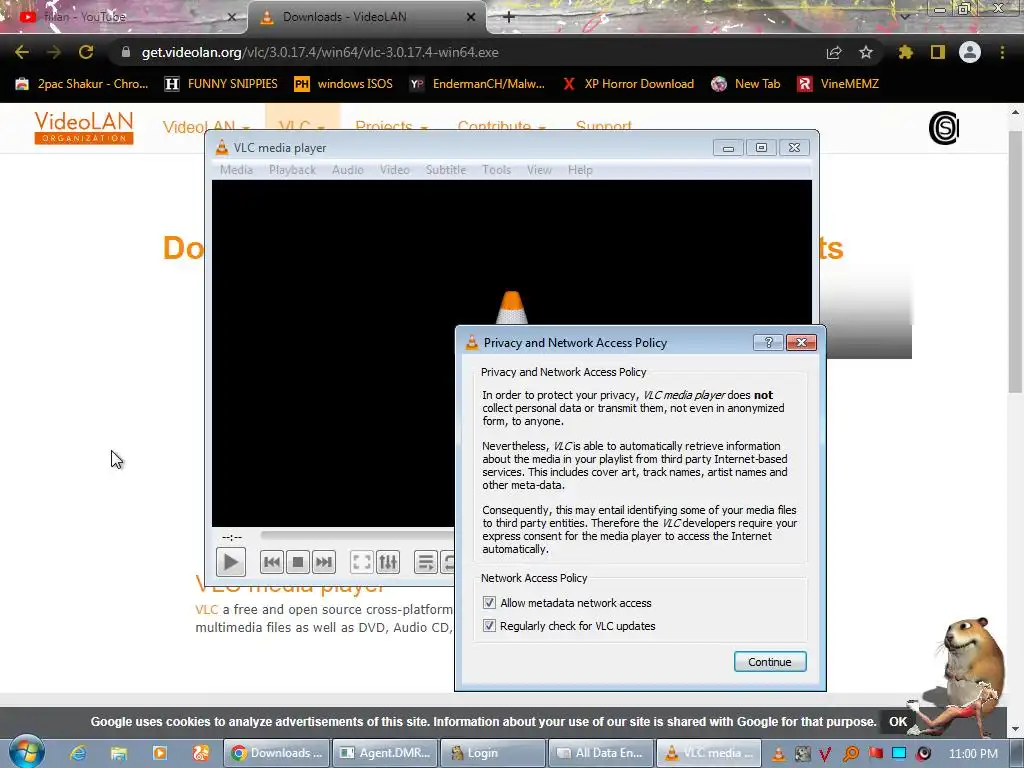Open the Media menu in VLC

pyautogui.click(x=236, y=170)
